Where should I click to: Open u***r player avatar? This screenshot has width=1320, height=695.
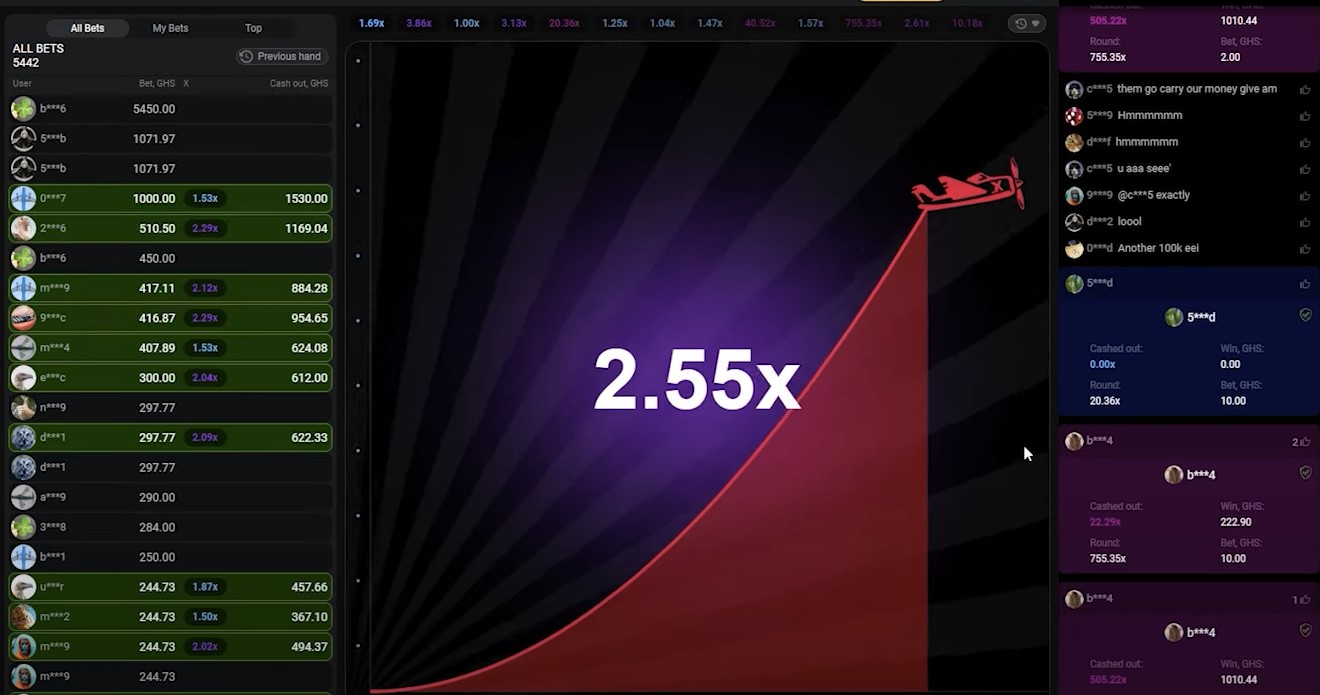point(23,587)
